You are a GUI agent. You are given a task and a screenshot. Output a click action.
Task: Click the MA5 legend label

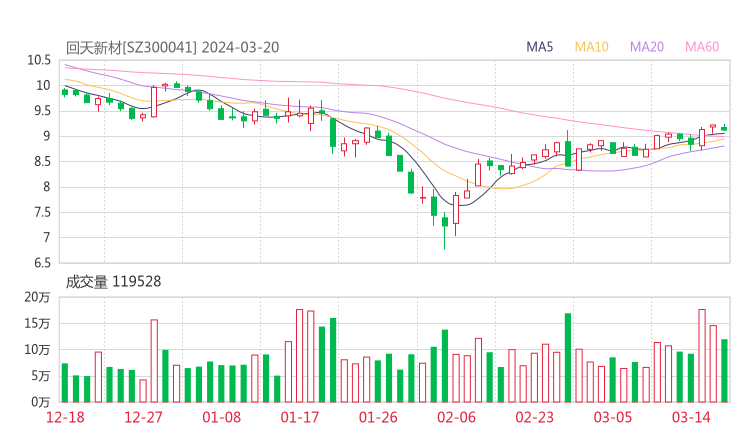tap(539, 47)
